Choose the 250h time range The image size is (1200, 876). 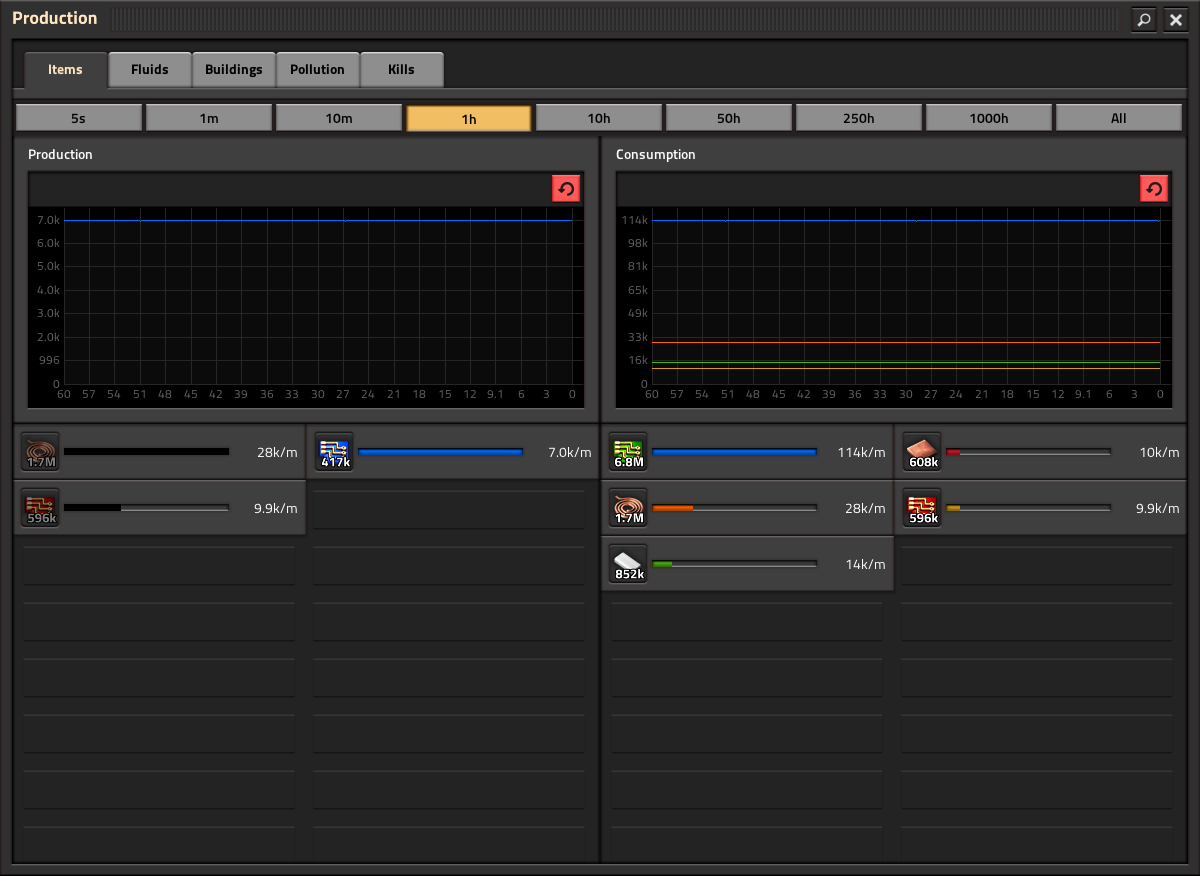[x=858, y=118]
